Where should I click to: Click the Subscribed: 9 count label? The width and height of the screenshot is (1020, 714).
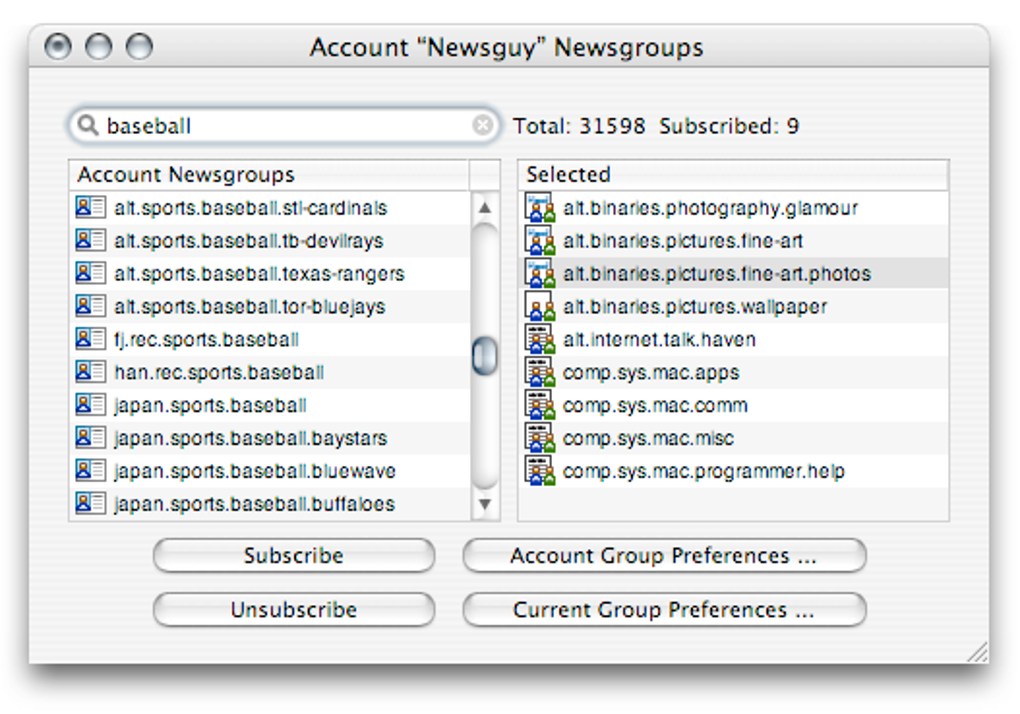point(729,126)
